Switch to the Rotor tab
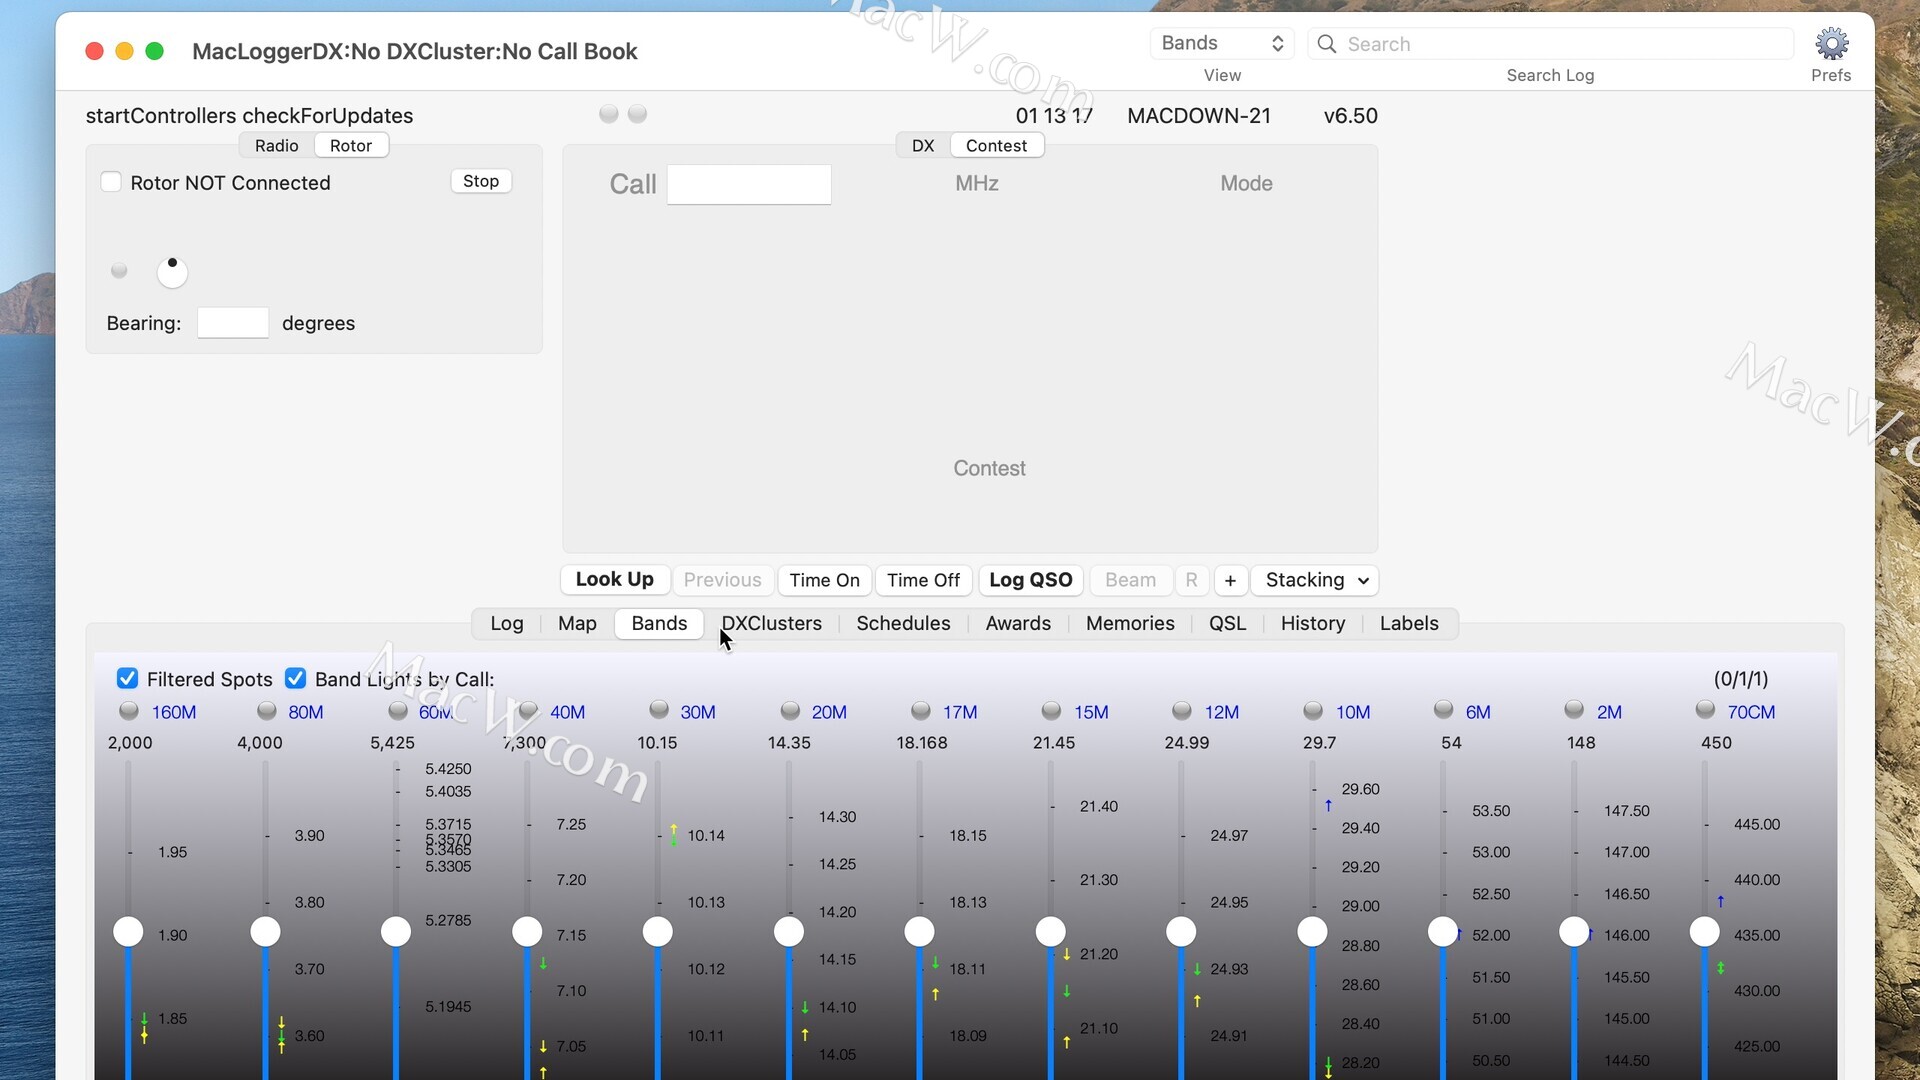 coord(351,146)
